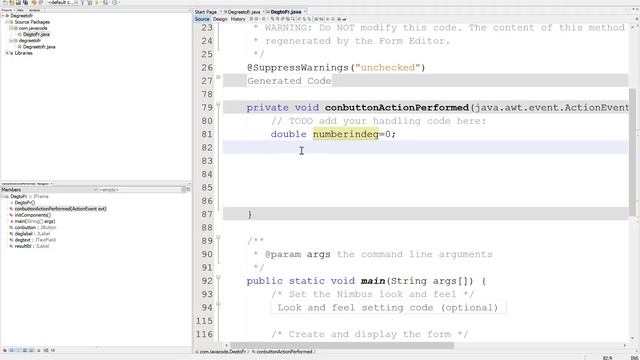Click the Undo icon in main toolbar
The width and height of the screenshot is (640, 360).
click(x=34, y=2)
